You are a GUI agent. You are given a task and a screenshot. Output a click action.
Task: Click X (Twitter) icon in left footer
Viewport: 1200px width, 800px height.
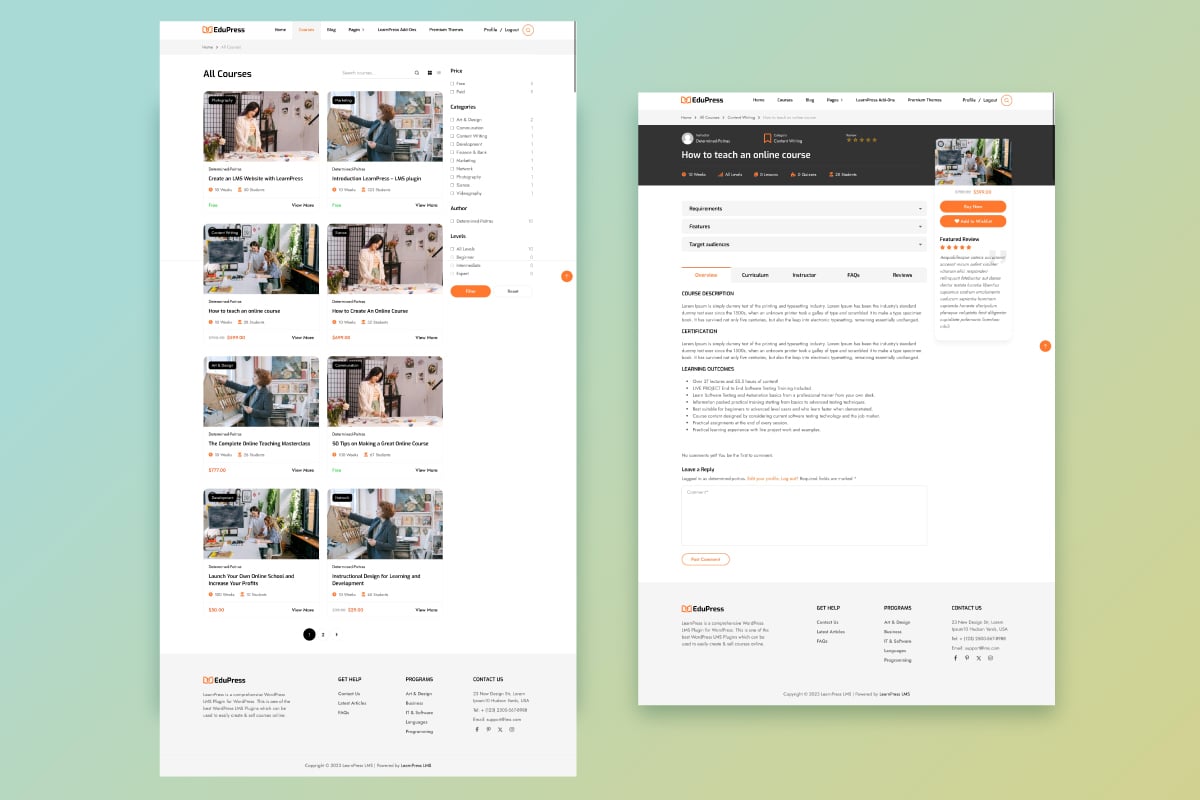[500, 729]
